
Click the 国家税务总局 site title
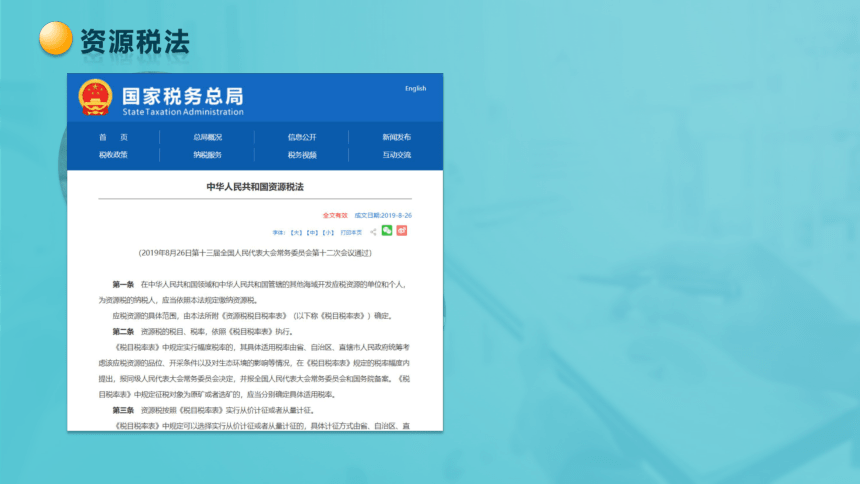click(x=183, y=96)
